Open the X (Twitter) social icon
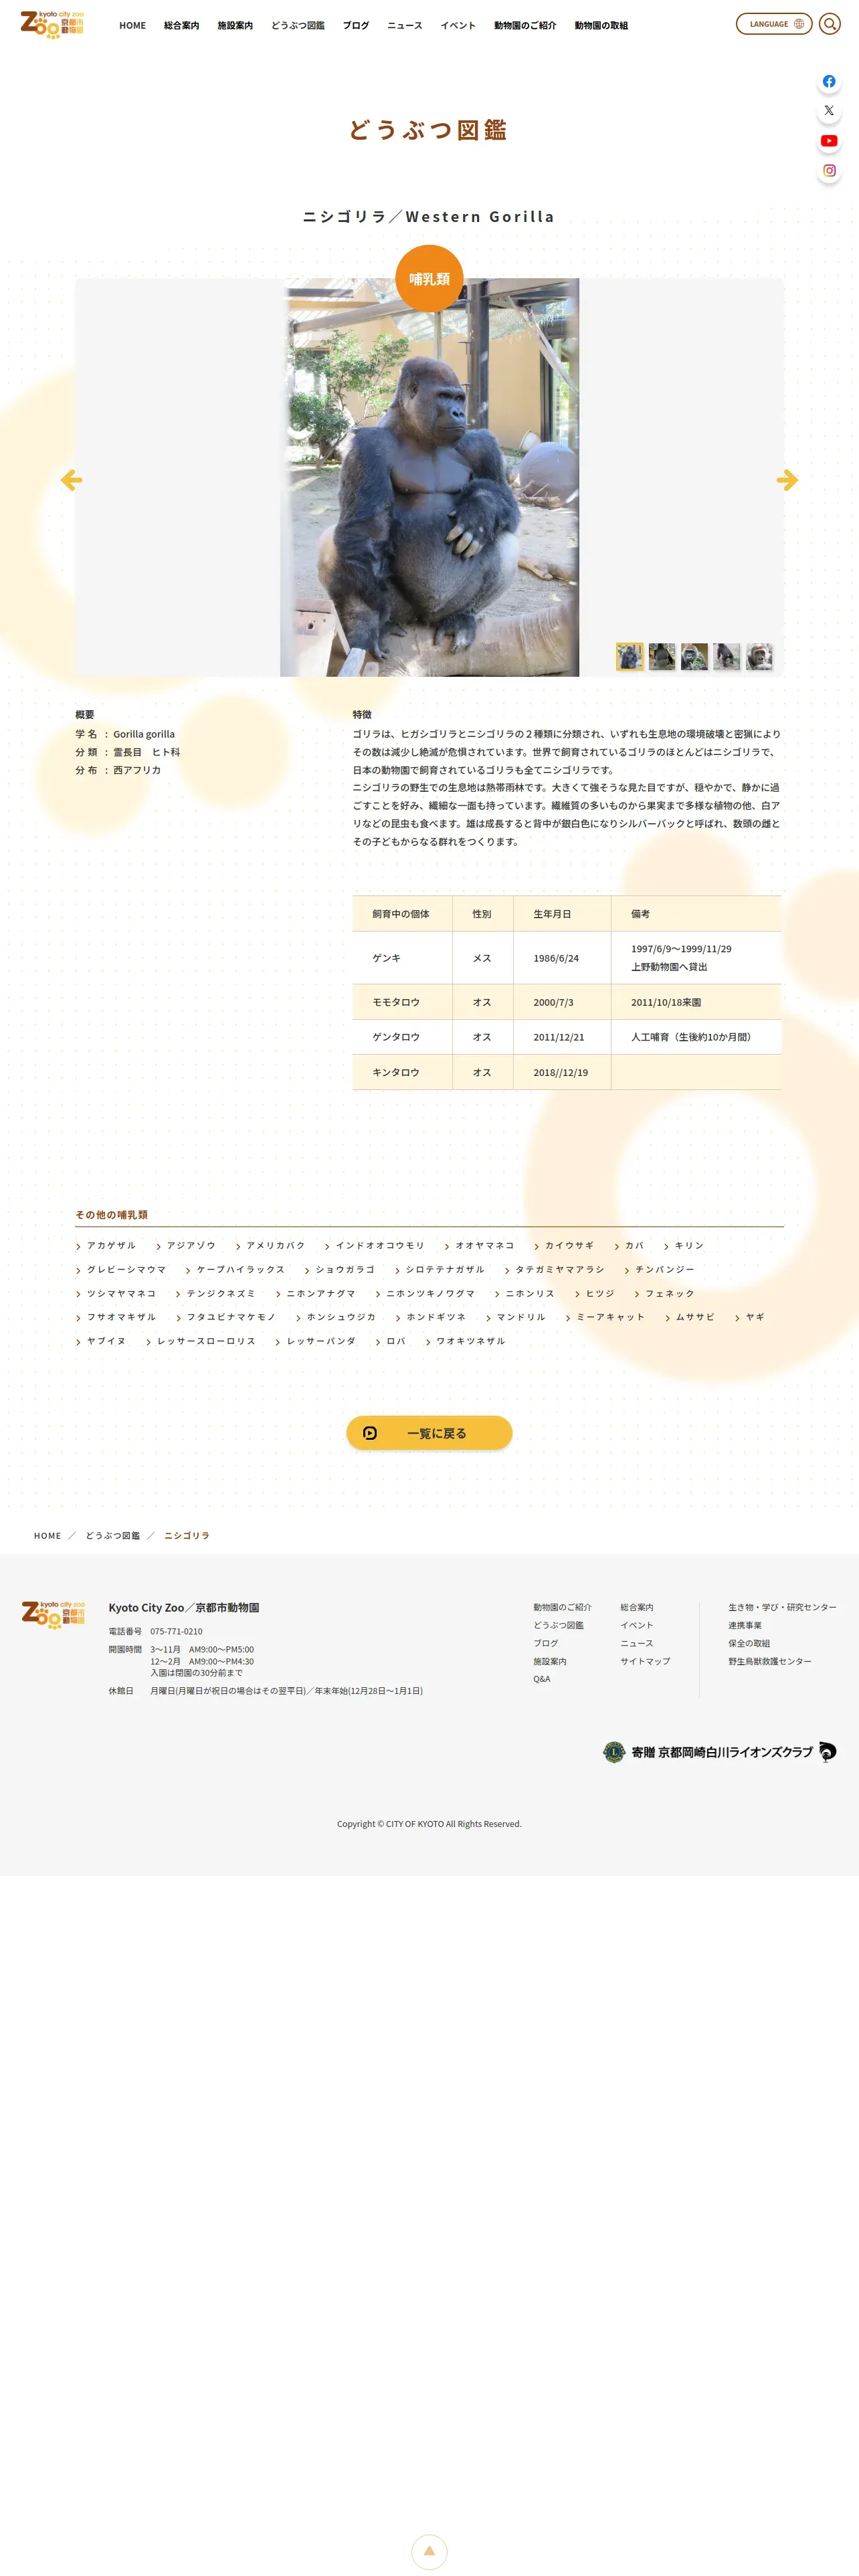The height and width of the screenshot is (2576, 859). 828,111
